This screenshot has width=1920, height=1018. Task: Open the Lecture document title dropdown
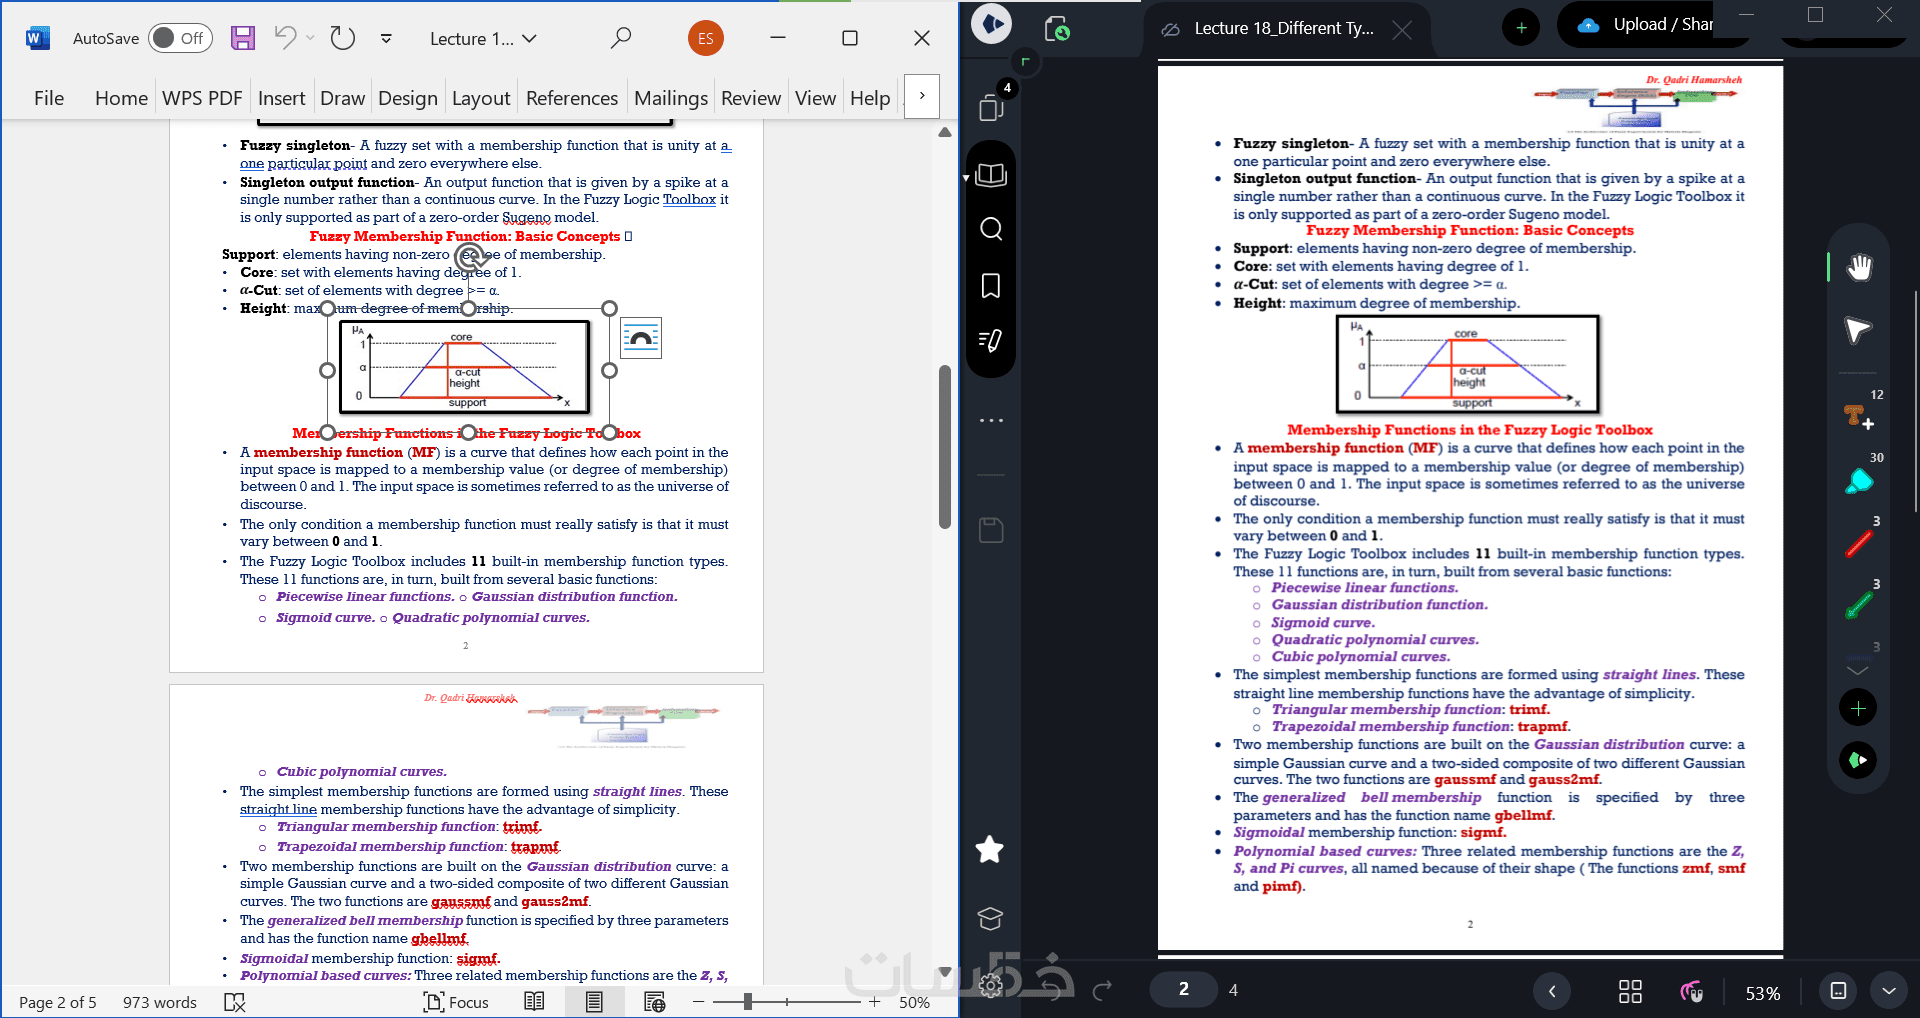[484, 38]
